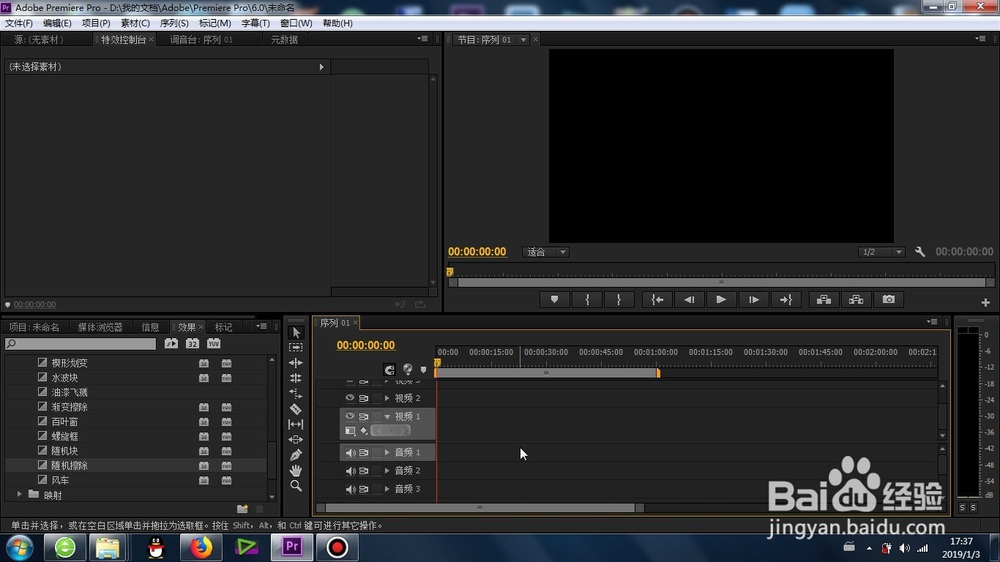Click program monitor Add Marker button

tap(554, 300)
